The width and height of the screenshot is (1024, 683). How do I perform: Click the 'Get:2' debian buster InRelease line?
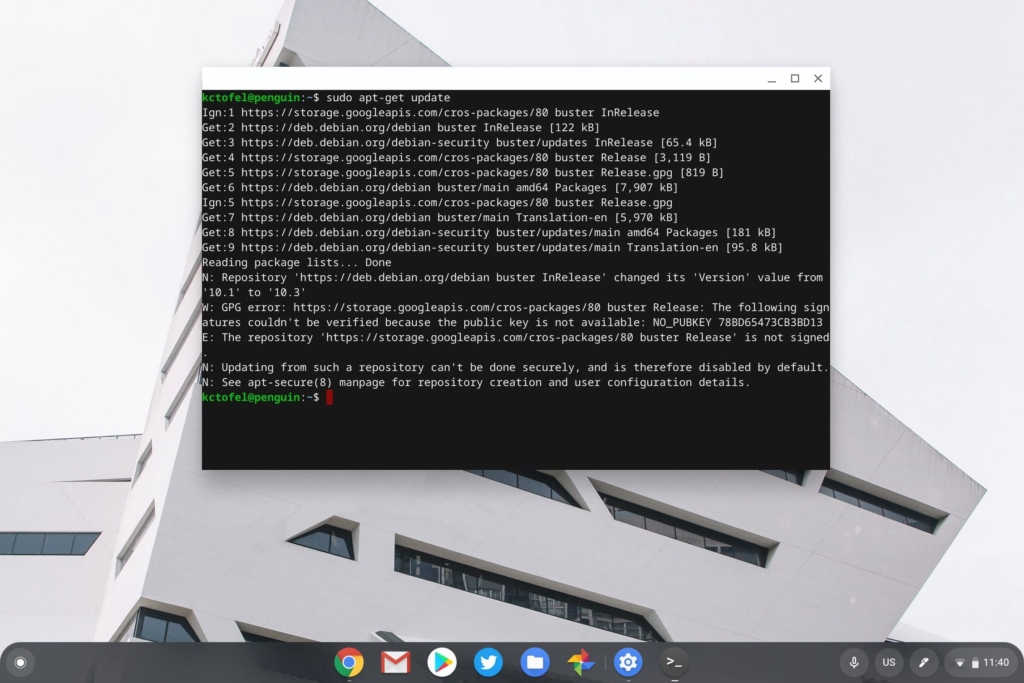pos(400,127)
